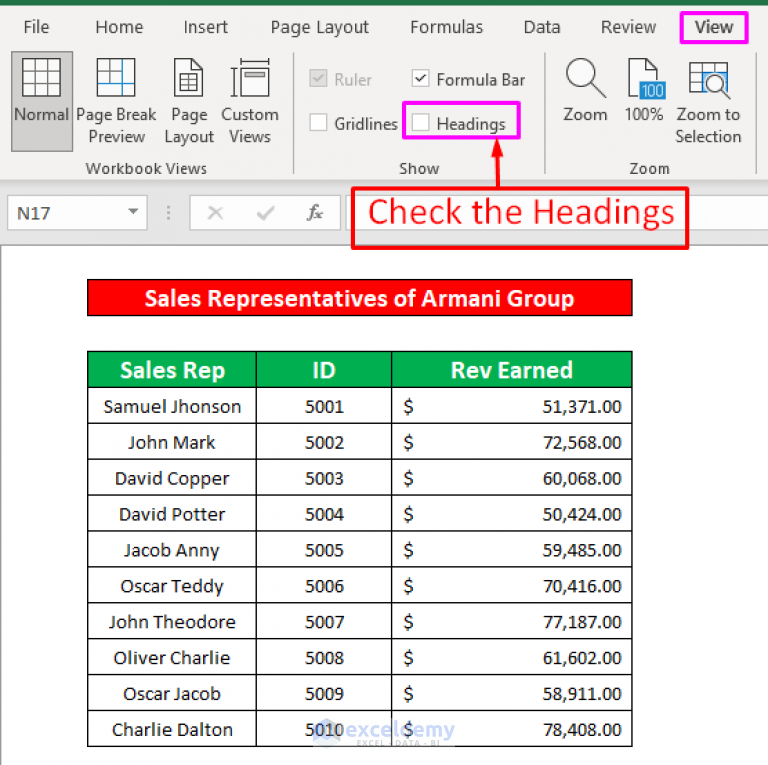
Task: Select cell Oscar Jacob
Action: click(x=172, y=693)
